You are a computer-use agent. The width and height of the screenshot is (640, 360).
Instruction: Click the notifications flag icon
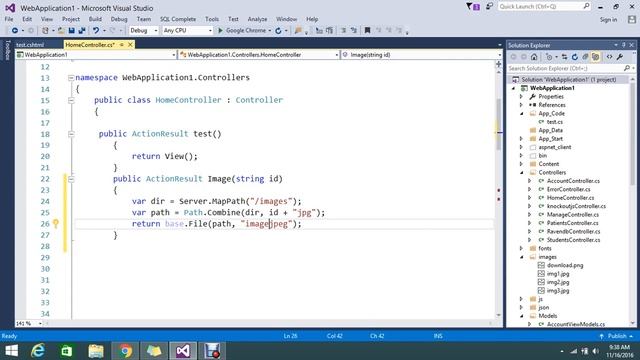tap(473, 7)
